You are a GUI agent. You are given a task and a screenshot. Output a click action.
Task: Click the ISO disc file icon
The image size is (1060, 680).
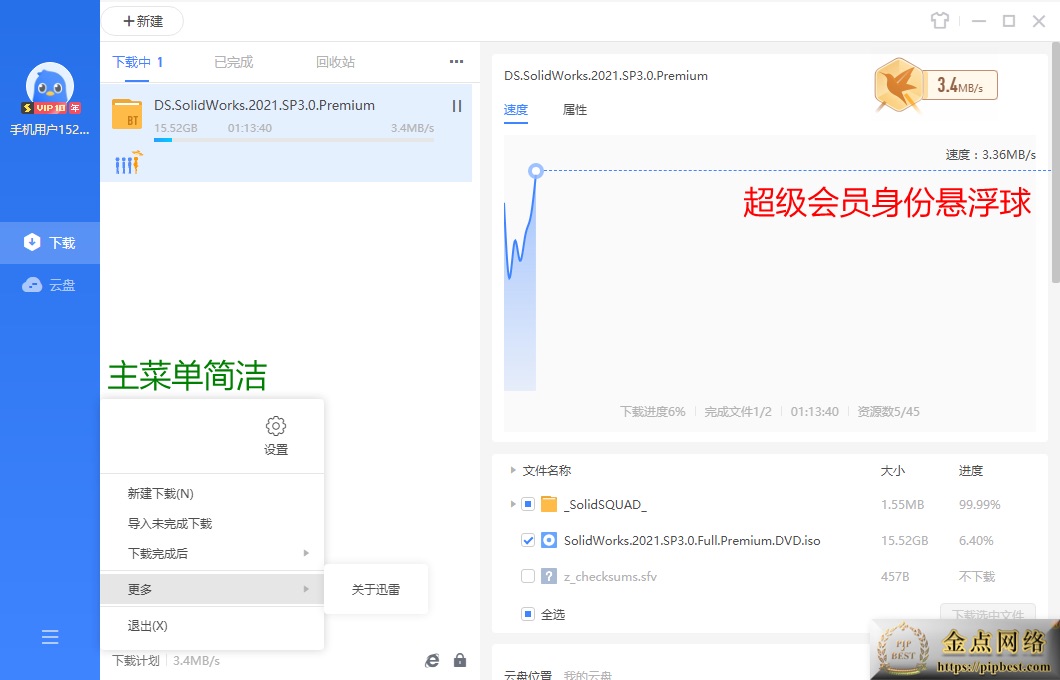pyautogui.click(x=549, y=540)
